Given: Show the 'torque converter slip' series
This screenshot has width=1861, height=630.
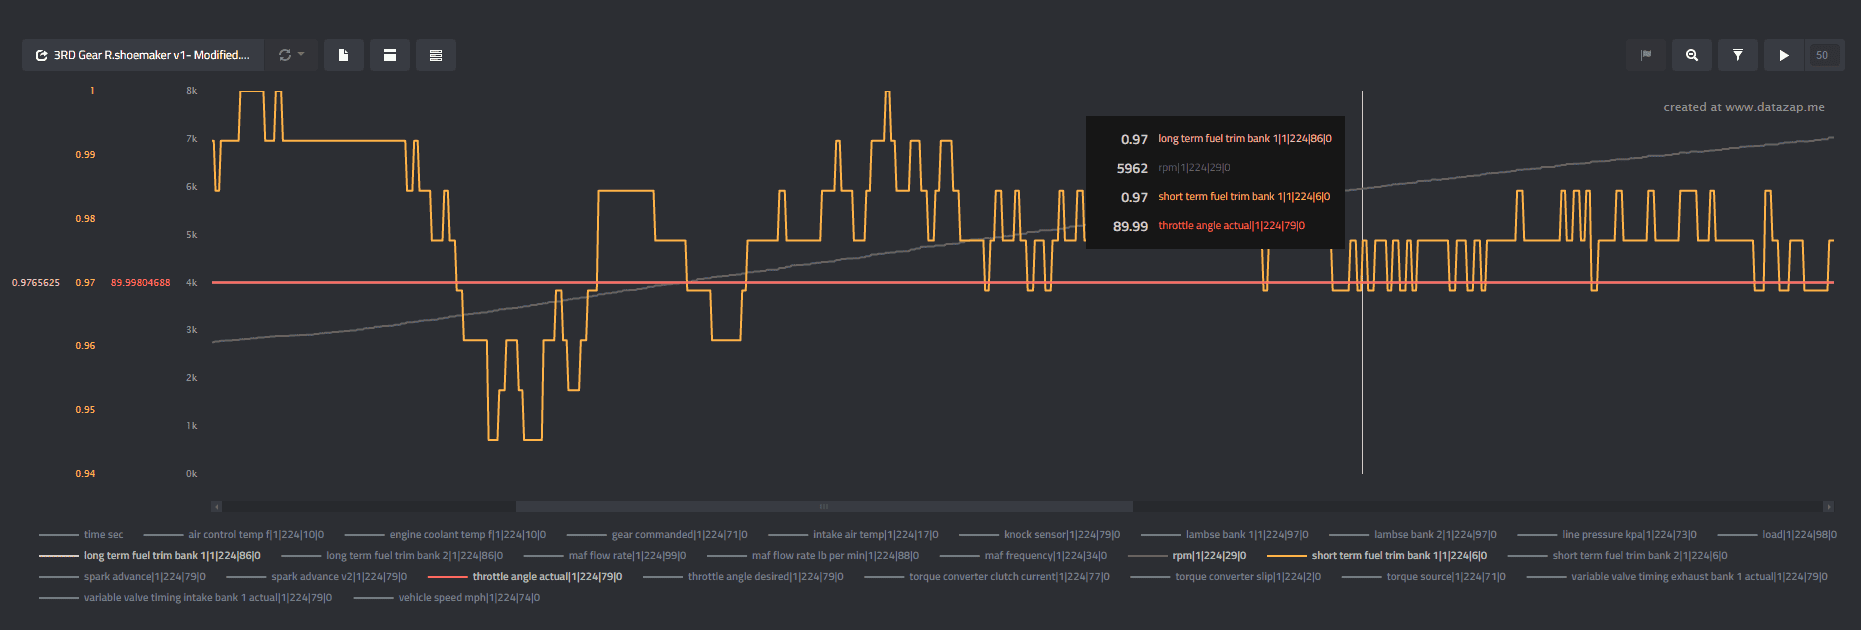Looking at the screenshot, I should coord(1226,577).
